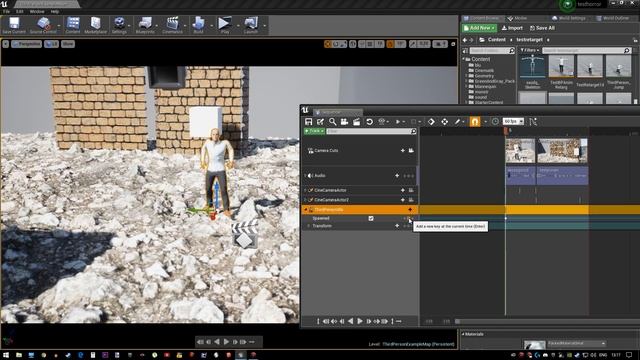Click the Sequencer Save As icon
The width and height of the screenshot is (640, 360).
[320, 122]
